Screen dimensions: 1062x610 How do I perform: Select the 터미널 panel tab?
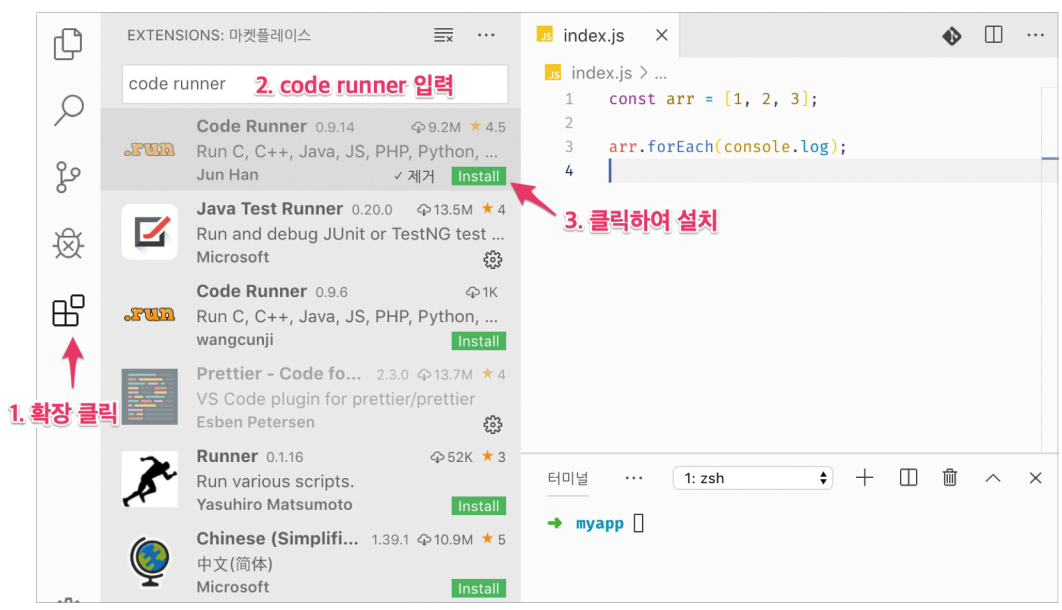pos(568,479)
